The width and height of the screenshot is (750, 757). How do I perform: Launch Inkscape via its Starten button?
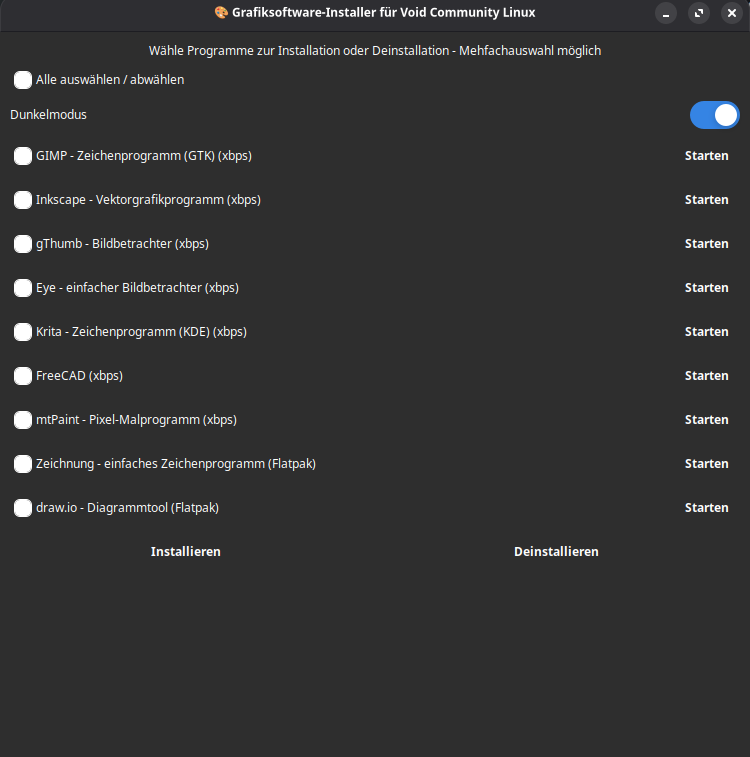[706, 200]
